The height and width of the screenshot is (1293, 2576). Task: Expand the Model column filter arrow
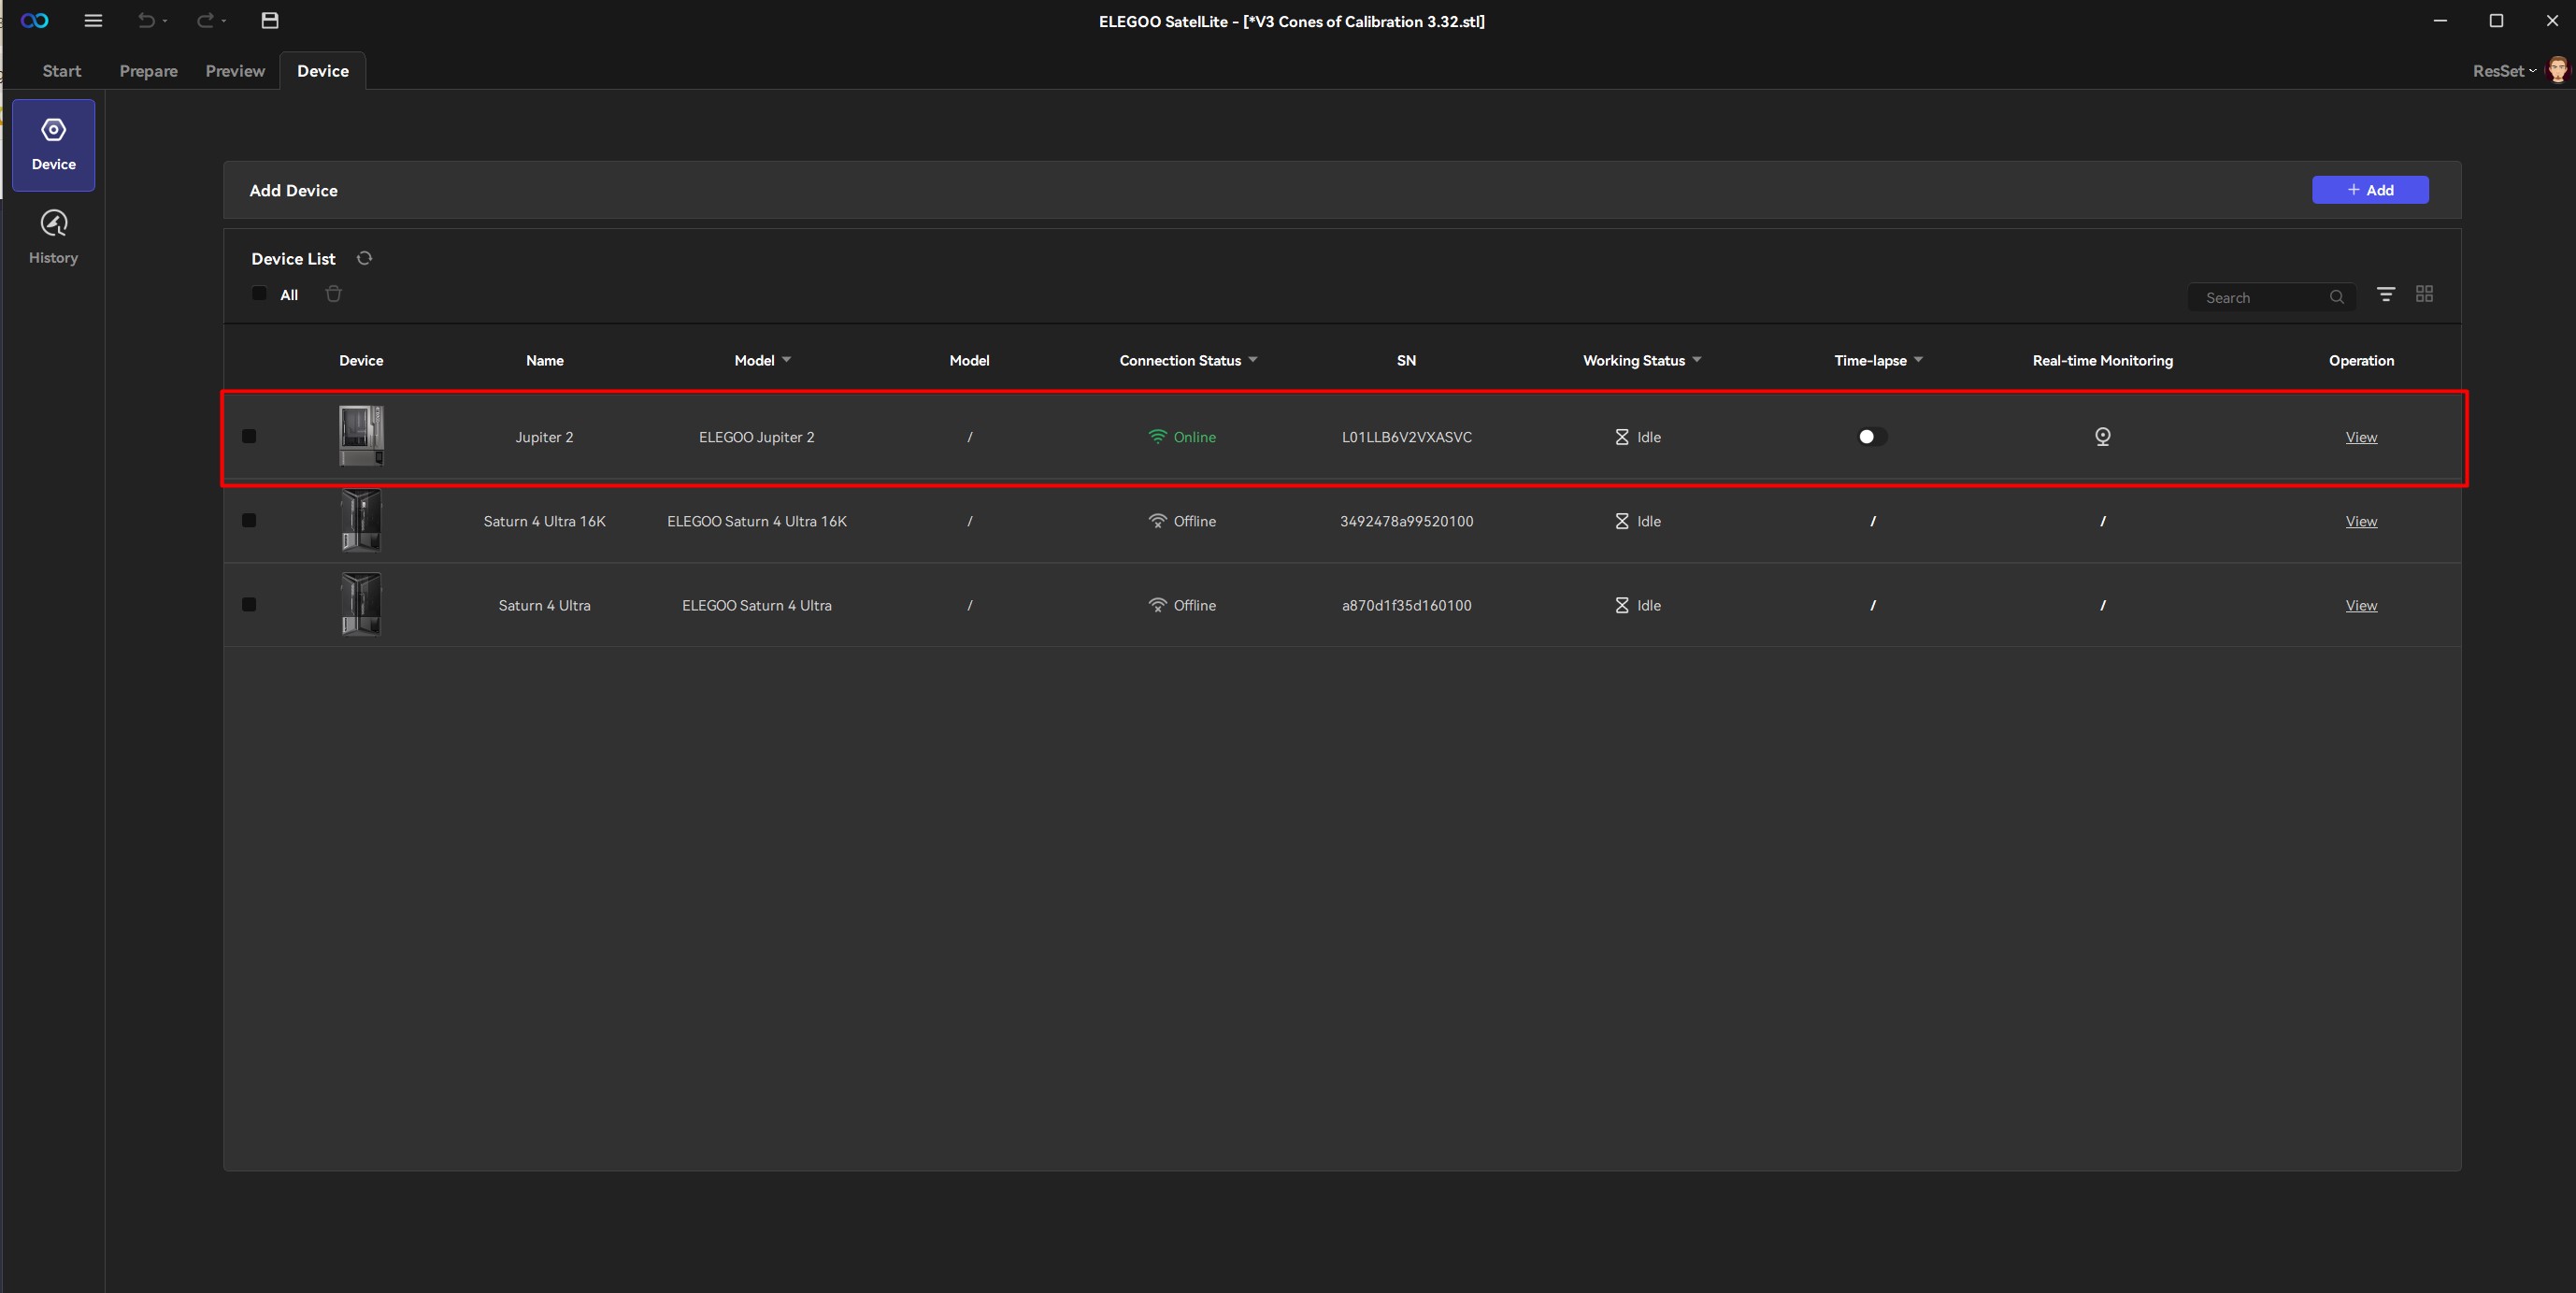point(786,360)
